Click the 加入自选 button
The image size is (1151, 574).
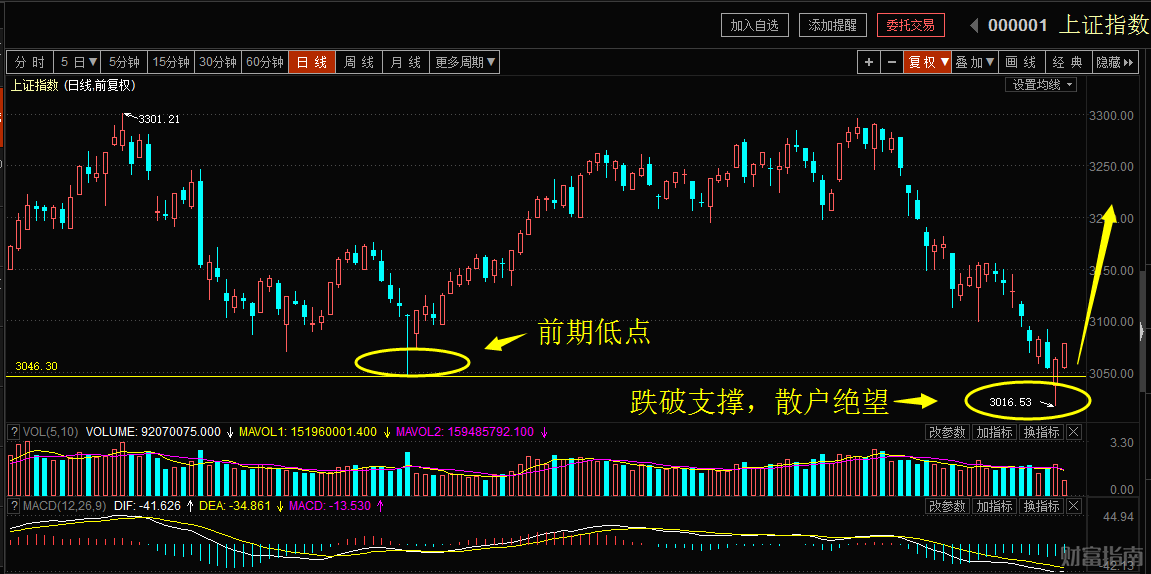click(755, 25)
